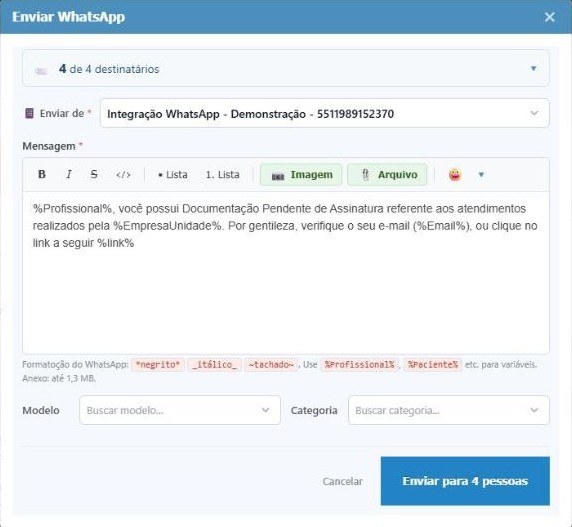Click the phone icon beside Enviar de
This screenshot has width=572, height=527.
pos(29,113)
